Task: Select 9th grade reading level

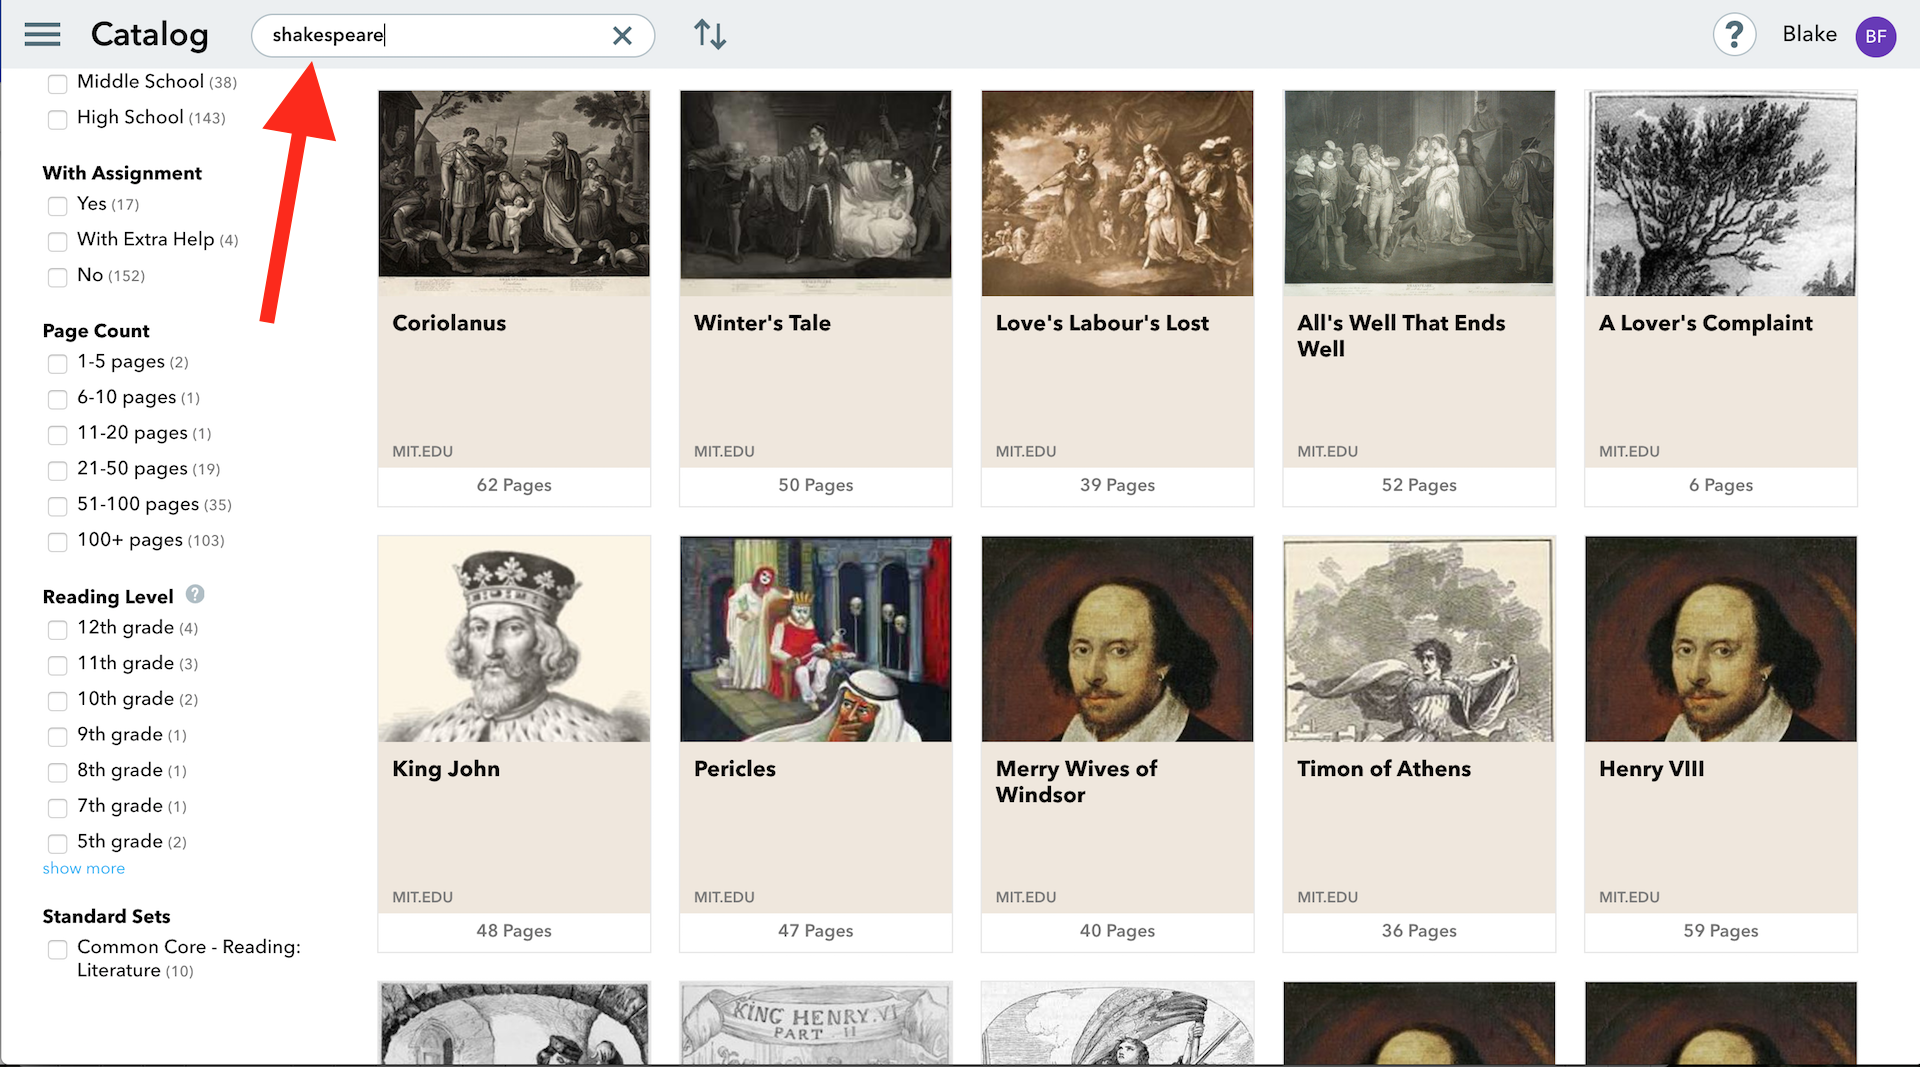Action: (x=58, y=737)
